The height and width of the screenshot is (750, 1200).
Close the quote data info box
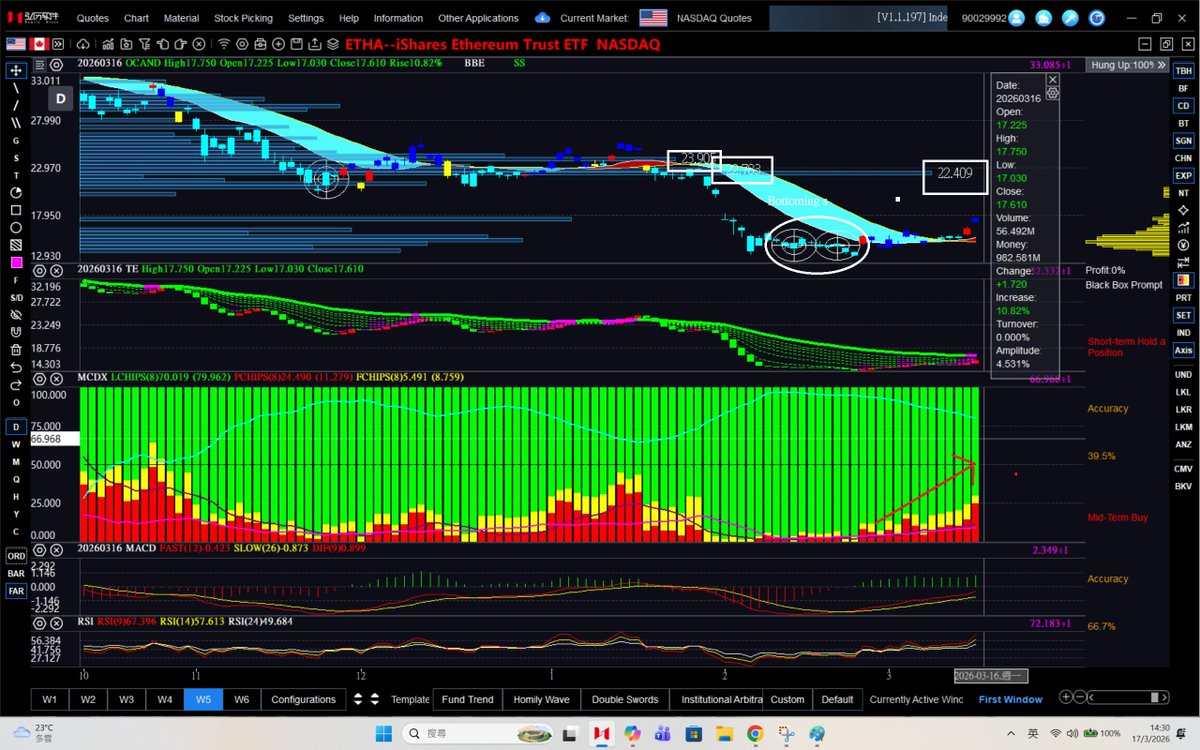click(1053, 79)
